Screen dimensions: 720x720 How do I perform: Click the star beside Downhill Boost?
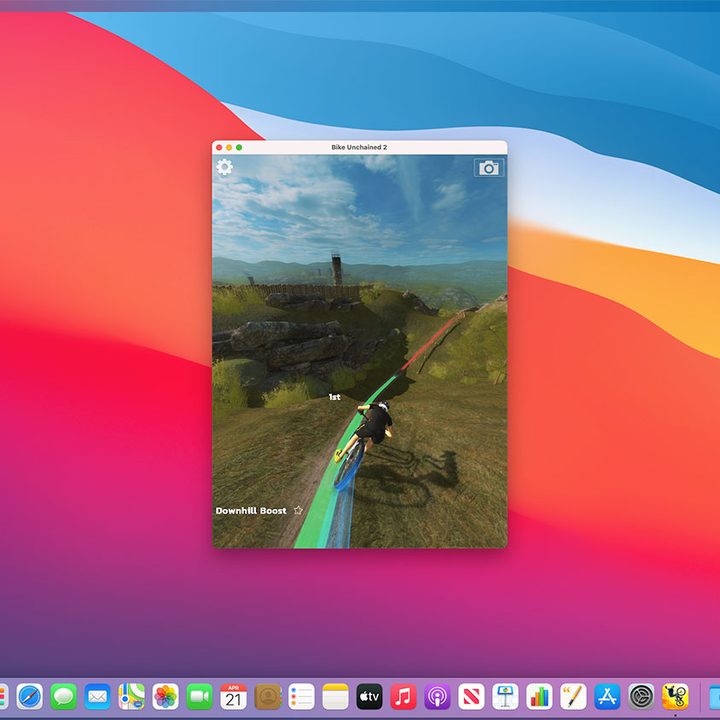[298, 510]
